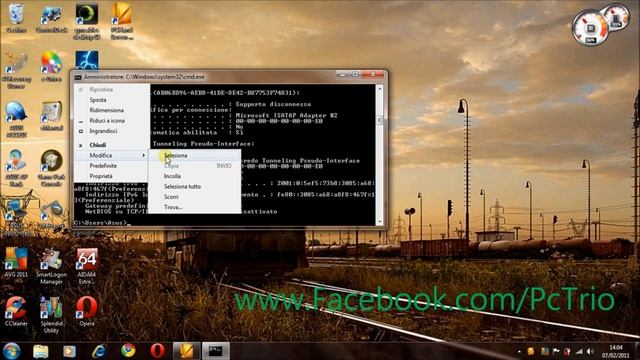Open the network signal tray icon
This screenshot has width=640, height=360.
pos(579,351)
